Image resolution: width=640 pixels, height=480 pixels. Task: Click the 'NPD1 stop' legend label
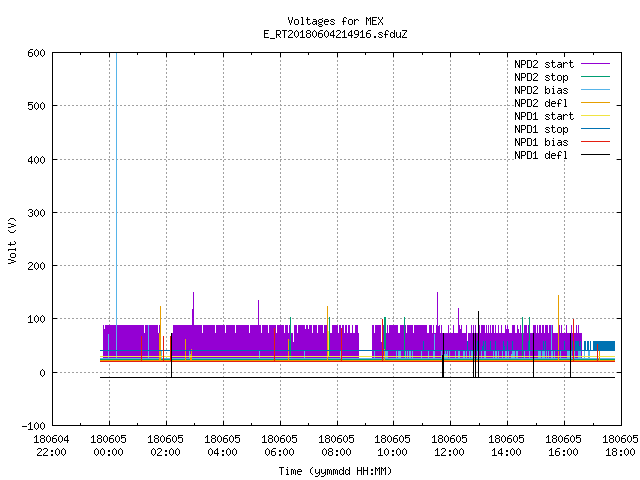coord(541,129)
